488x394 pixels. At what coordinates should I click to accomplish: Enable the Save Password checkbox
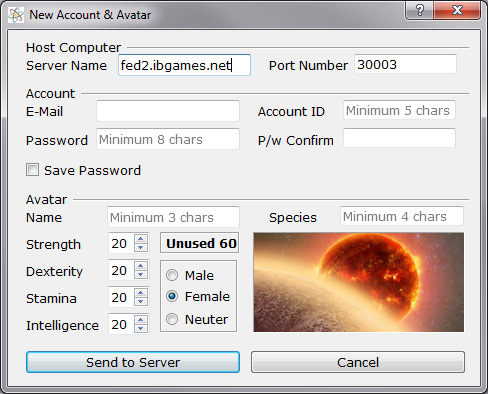pos(32,170)
